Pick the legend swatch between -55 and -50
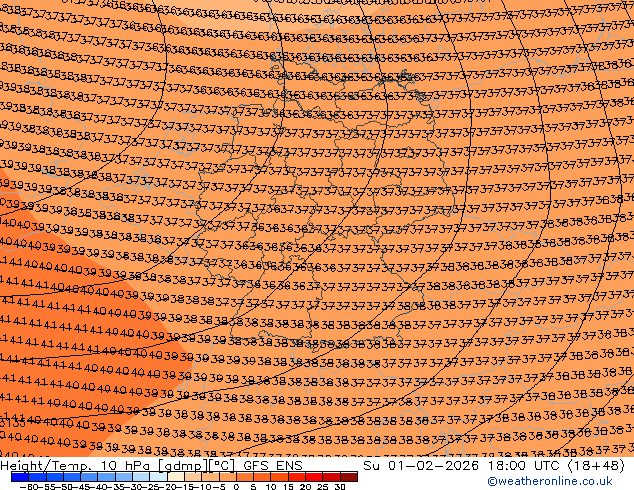This screenshot has width=634, height=490. (55, 477)
